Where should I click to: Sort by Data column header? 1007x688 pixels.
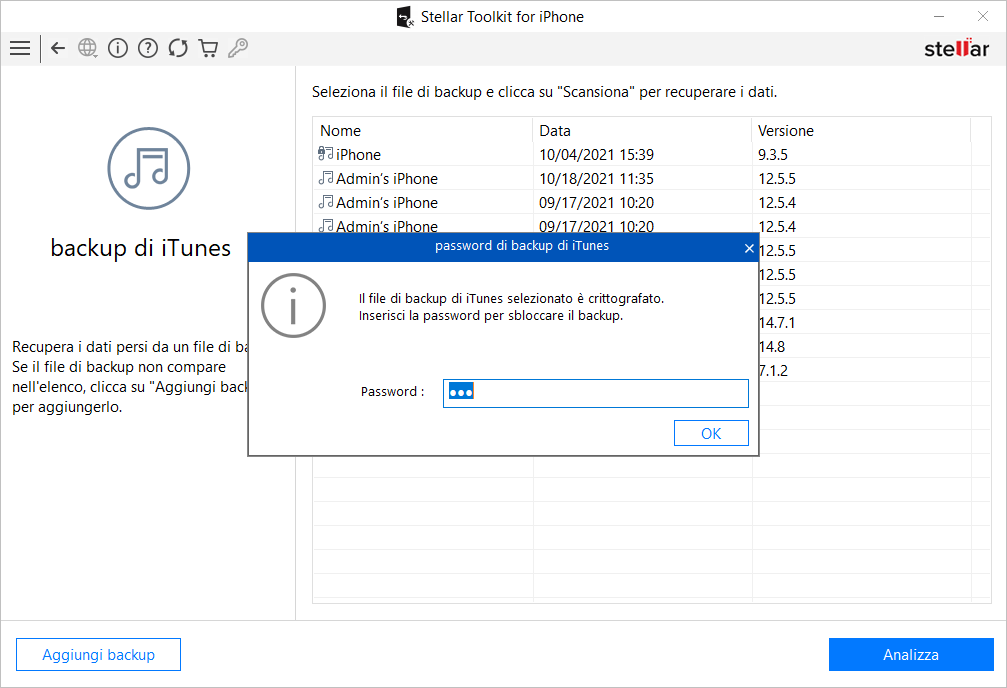pyautogui.click(x=642, y=130)
